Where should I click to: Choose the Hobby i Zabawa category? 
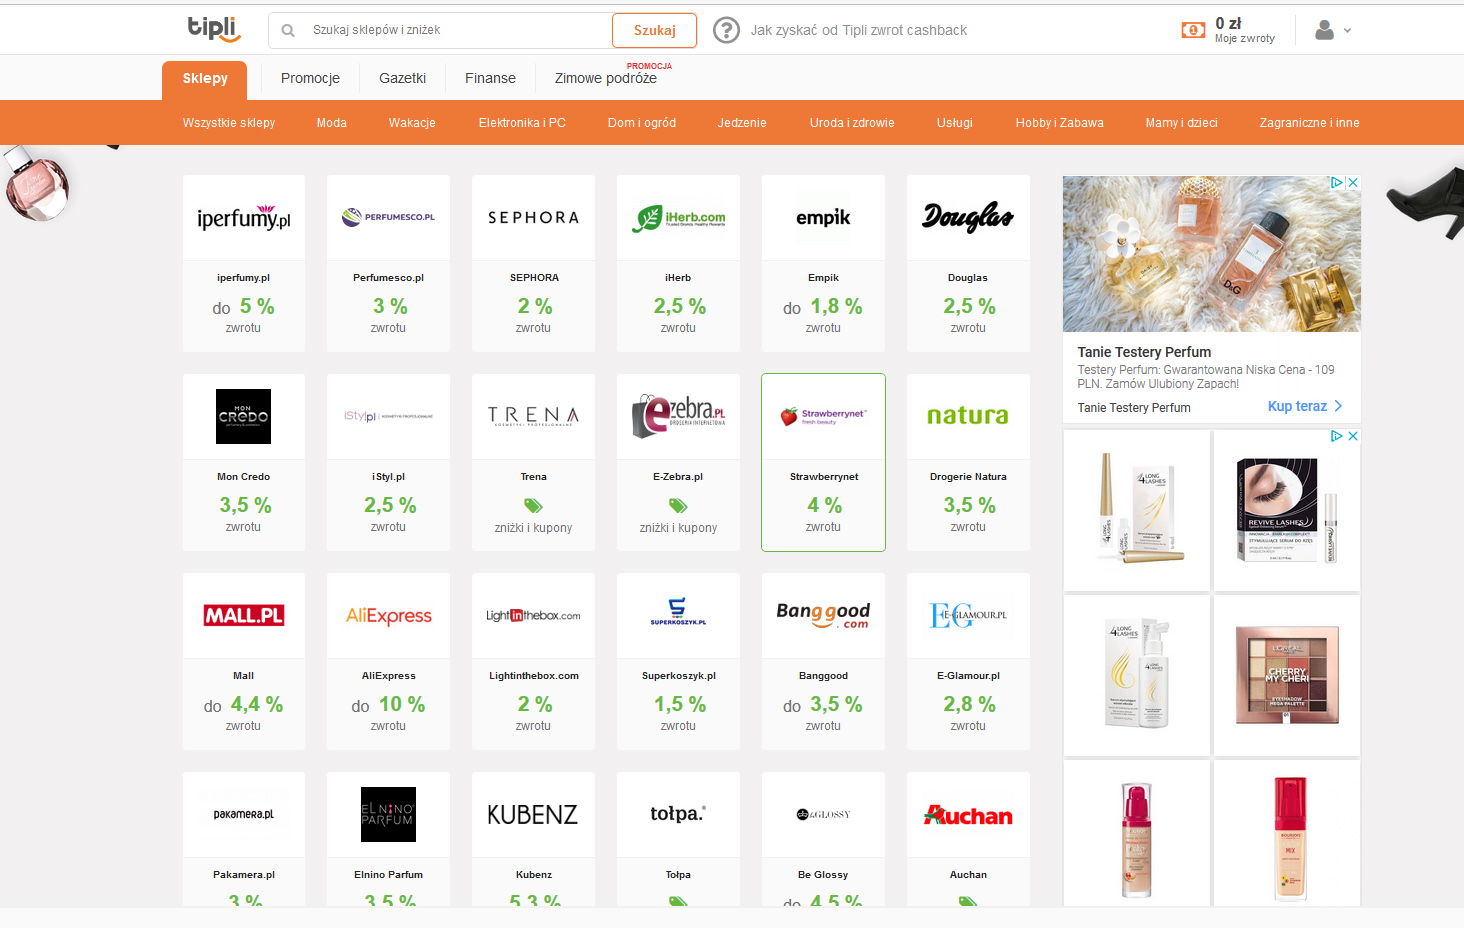coord(1060,123)
